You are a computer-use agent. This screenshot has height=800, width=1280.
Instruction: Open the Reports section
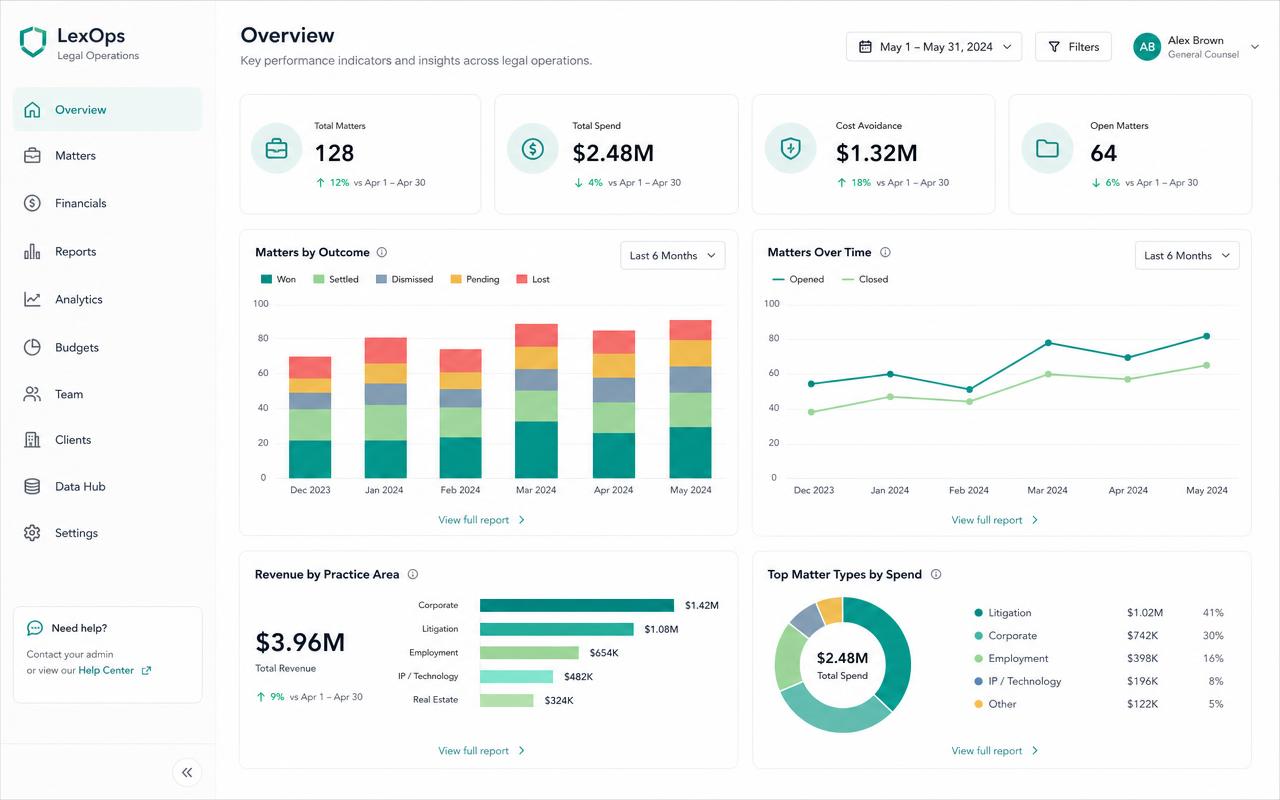pyautogui.click(x=107, y=252)
